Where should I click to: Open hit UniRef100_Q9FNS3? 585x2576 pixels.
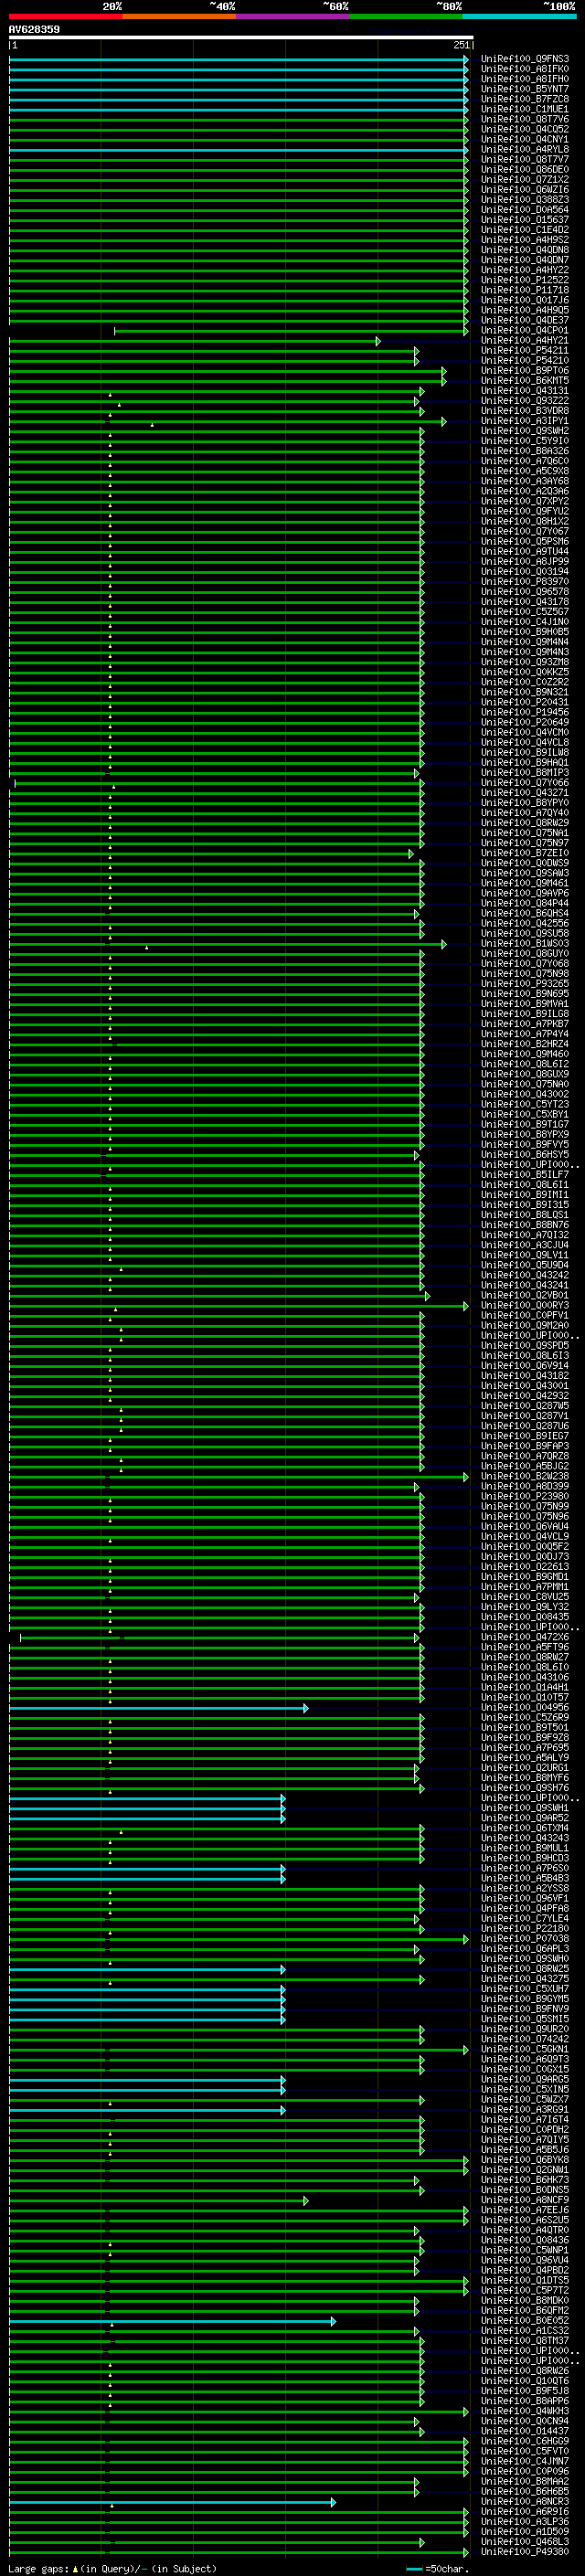coord(524,59)
